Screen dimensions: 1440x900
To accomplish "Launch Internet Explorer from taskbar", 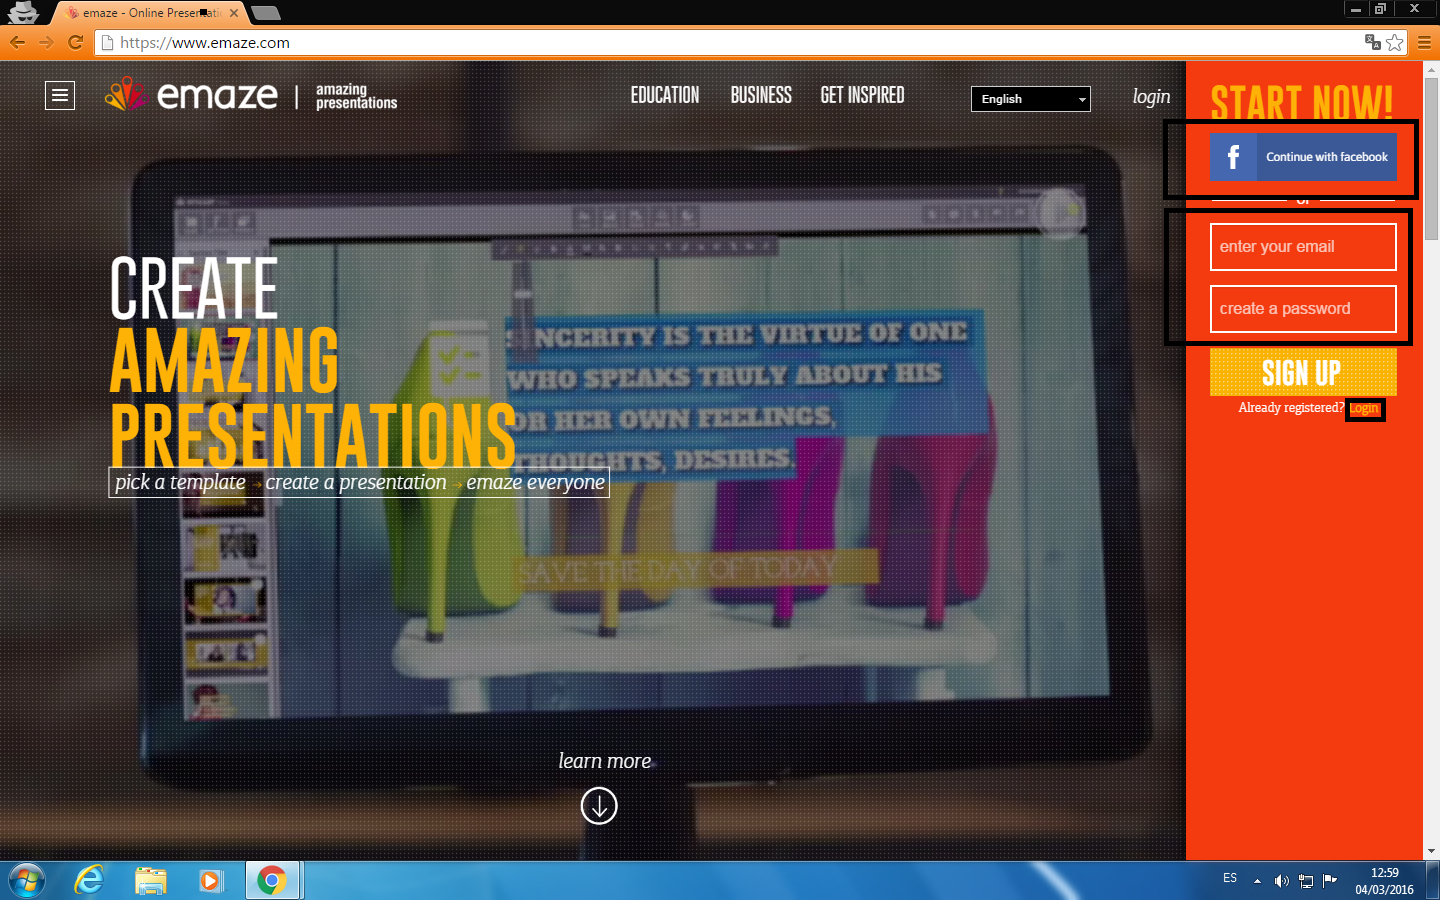I will tap(90, 880).
